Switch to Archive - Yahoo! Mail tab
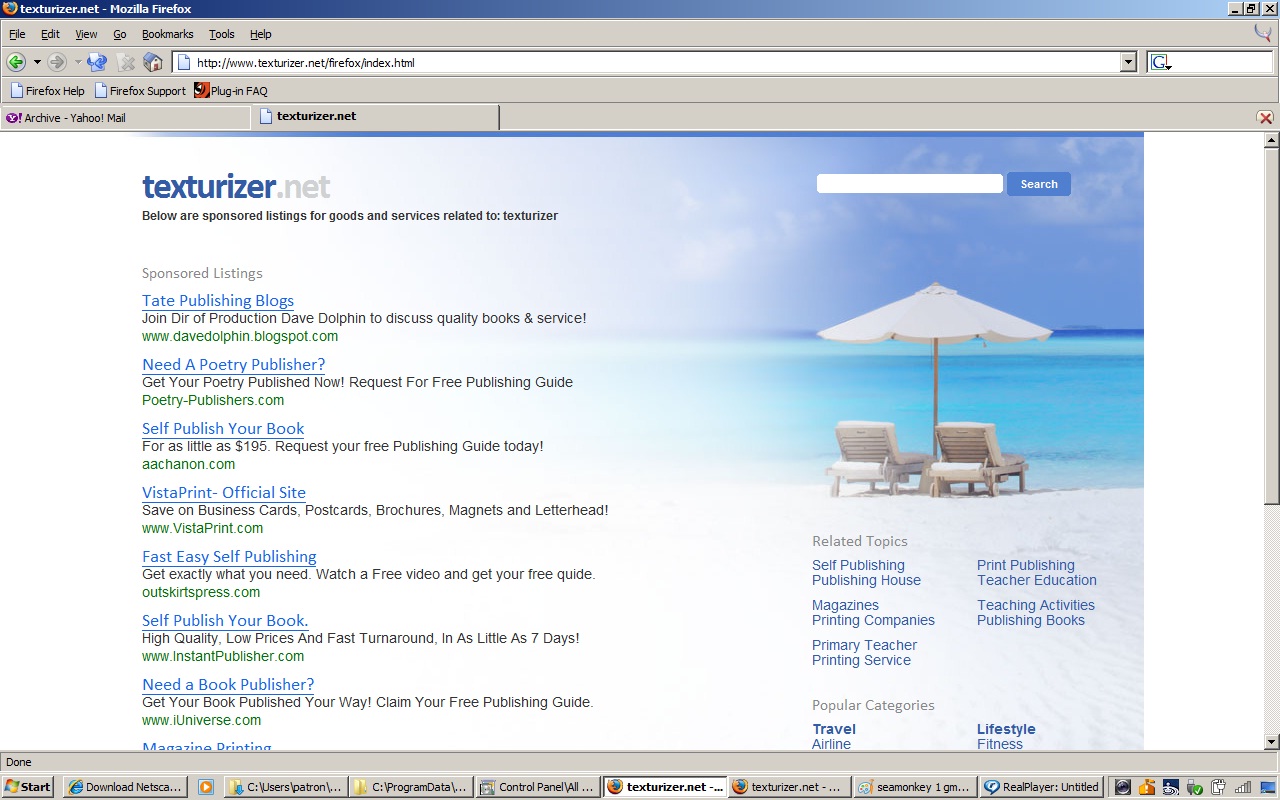Viewport: 1280px width, 800px height. (x=125, y=118)
